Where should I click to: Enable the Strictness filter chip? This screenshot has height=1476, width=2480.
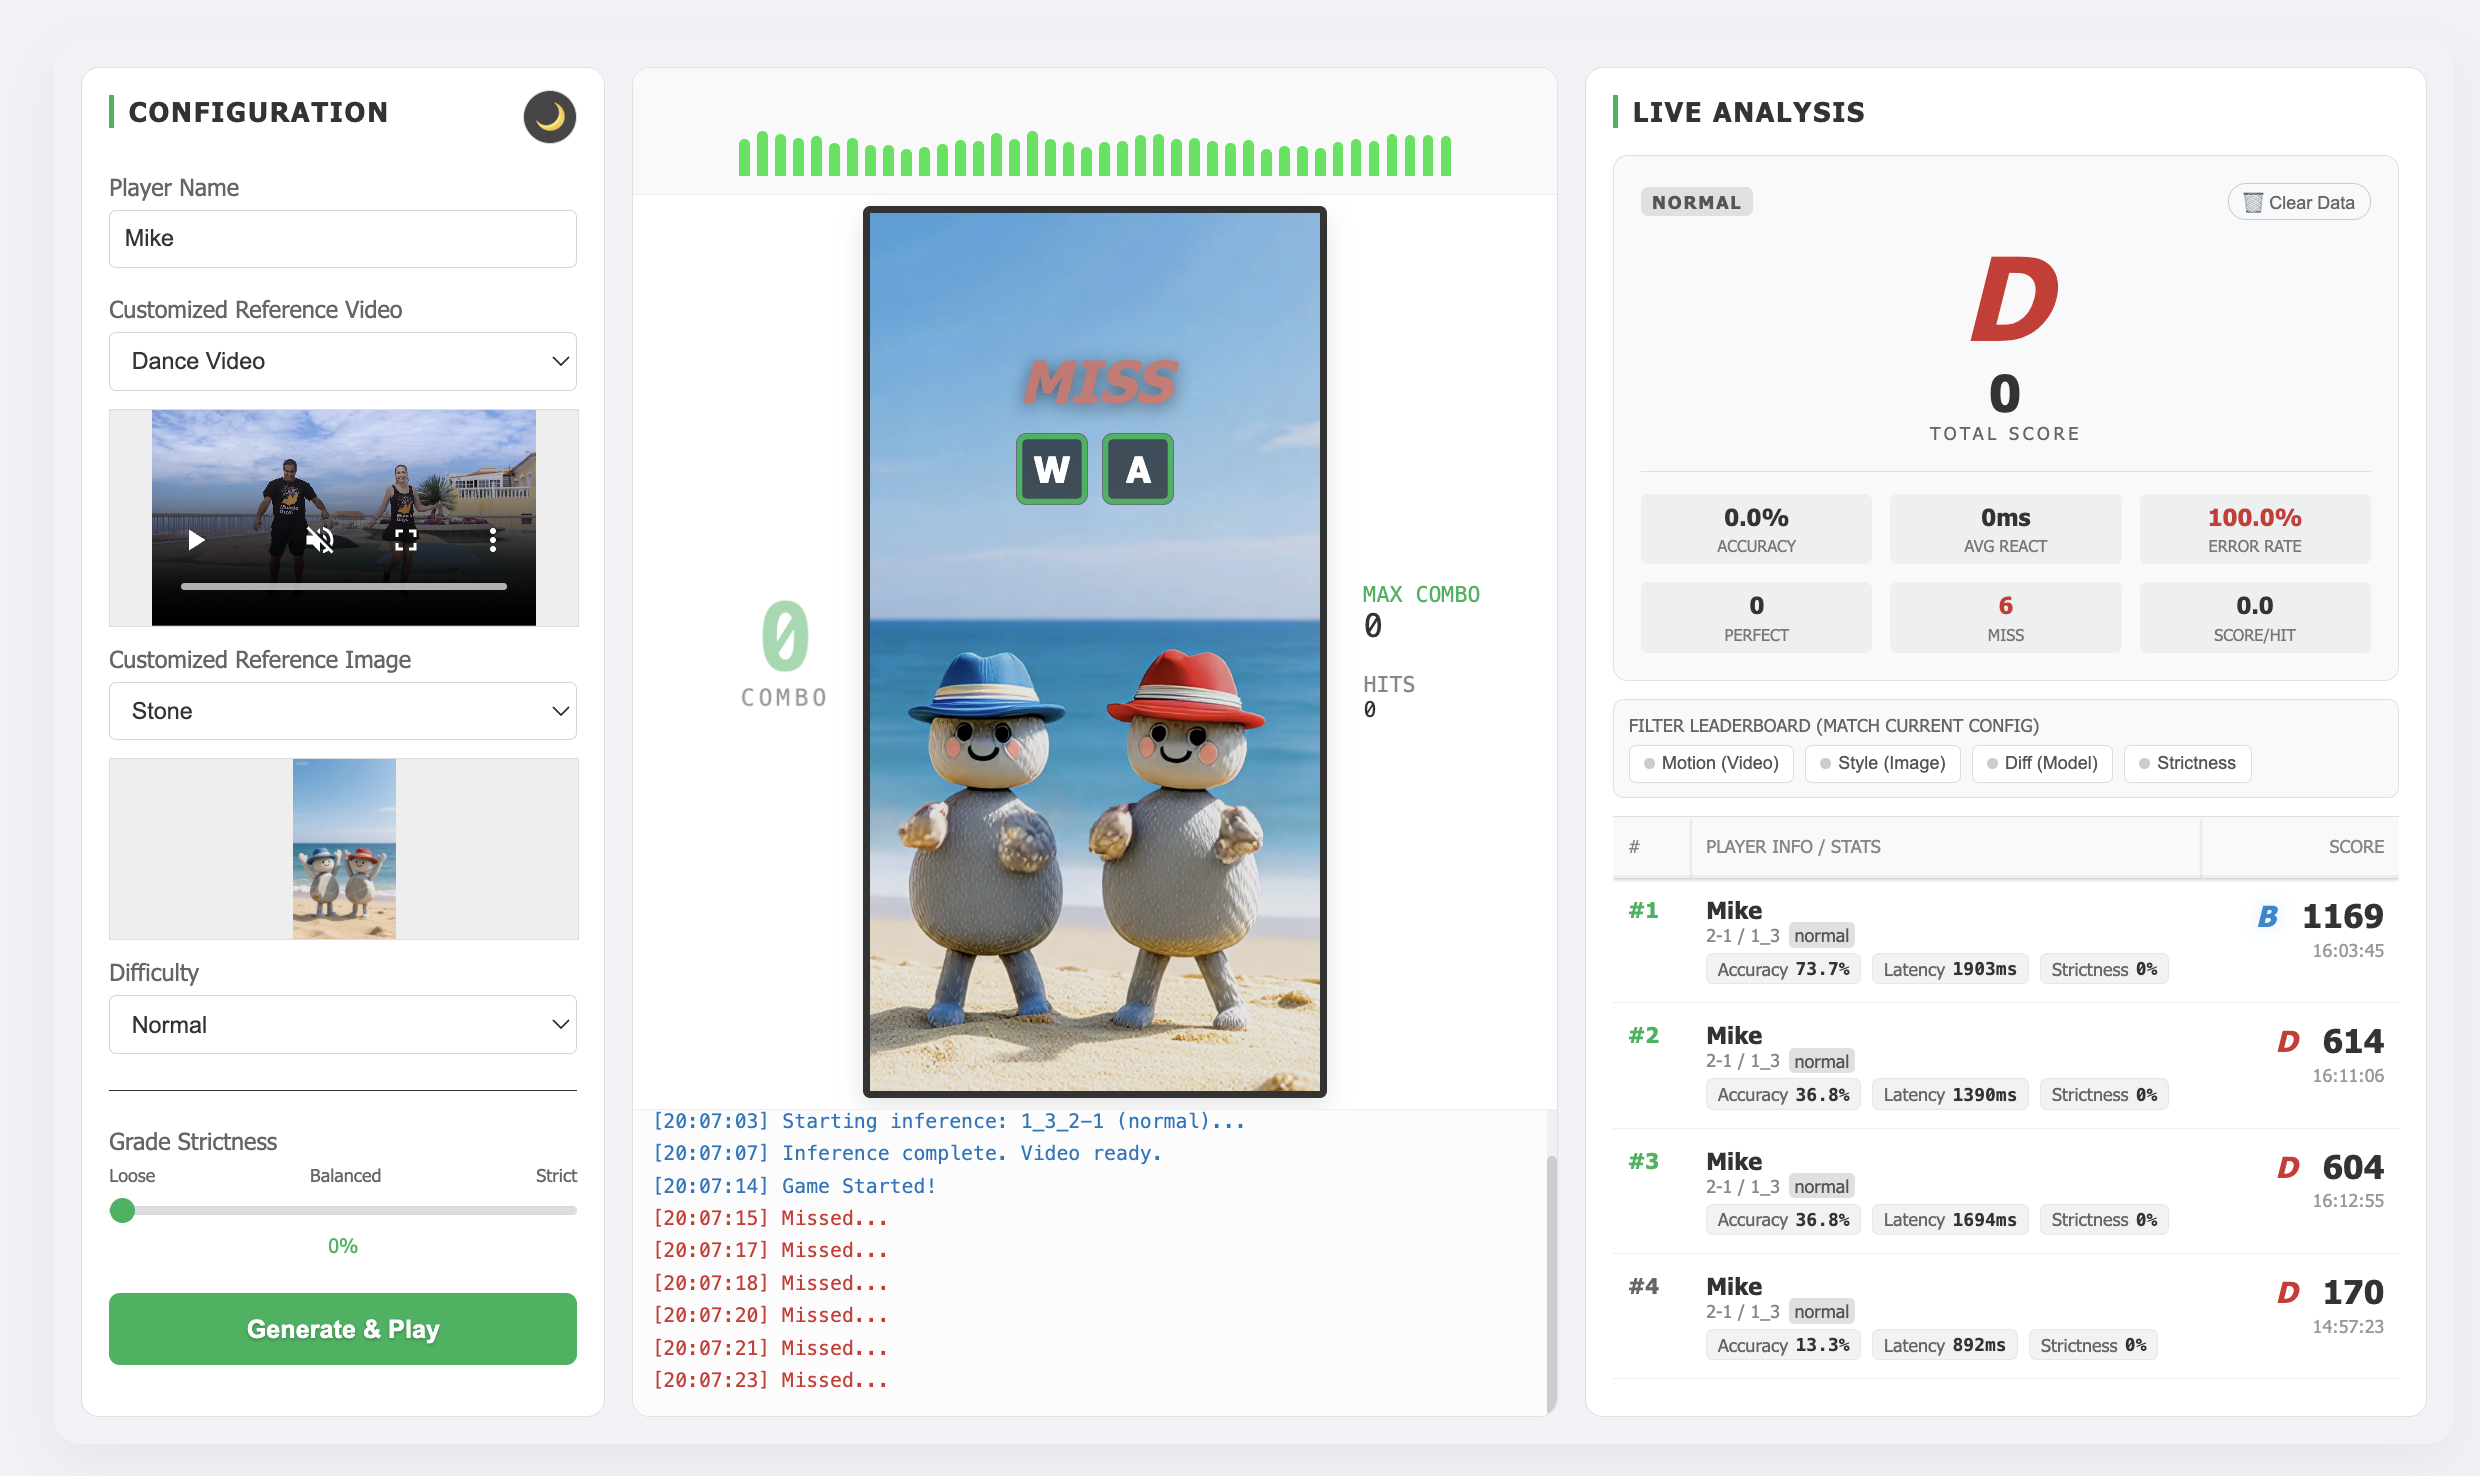pyautogui.click(x=2187, y=763)
